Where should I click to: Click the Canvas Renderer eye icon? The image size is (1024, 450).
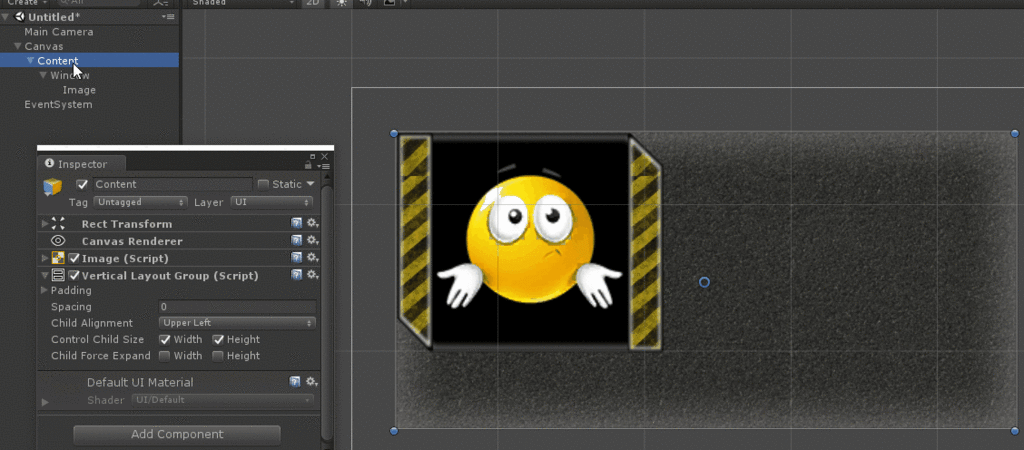[57, 241]
